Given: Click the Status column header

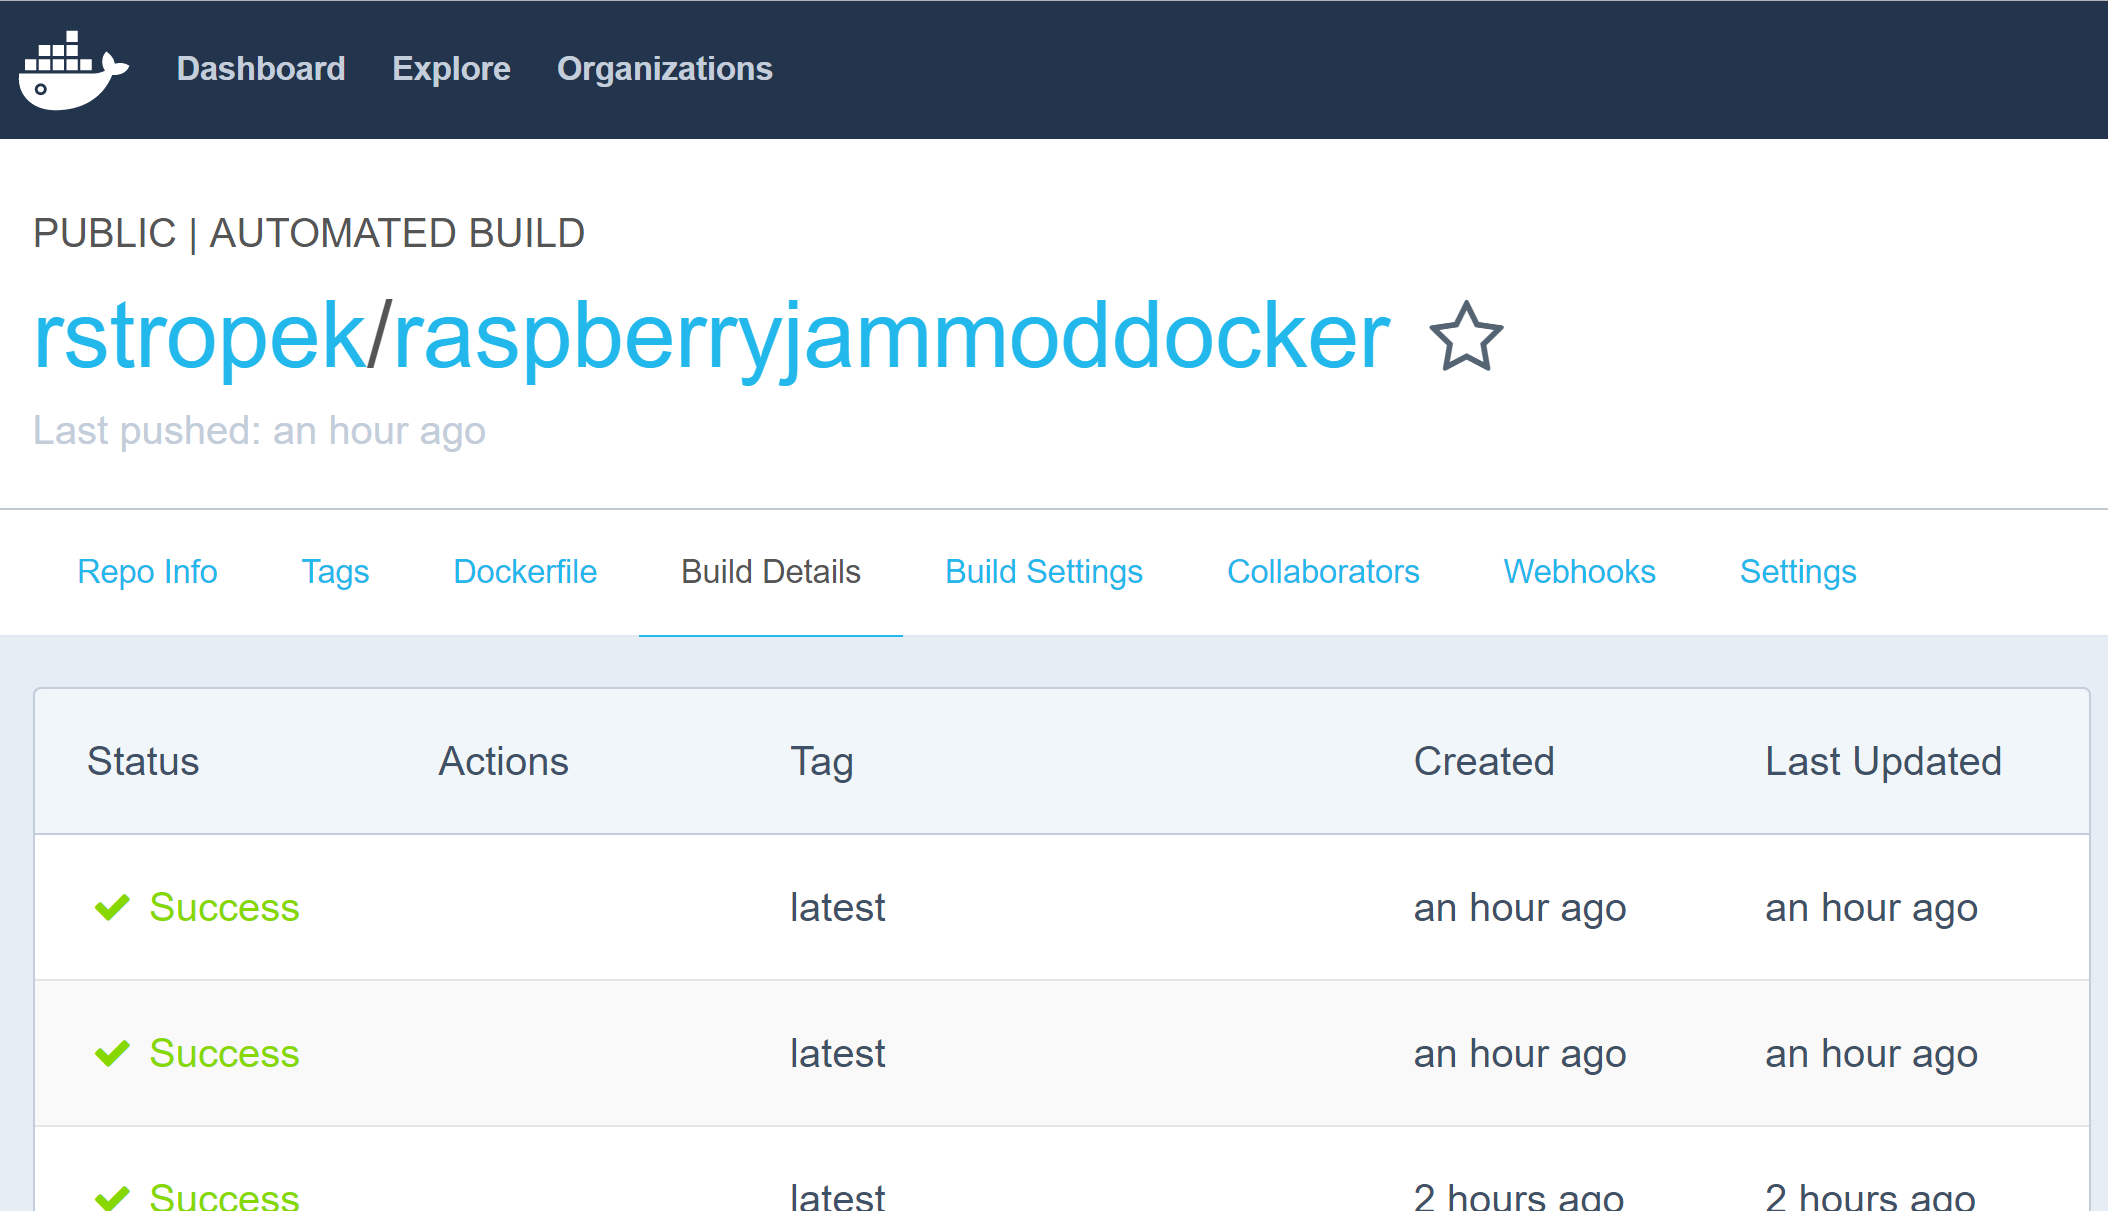Looking at the screenshot, I should (143, 761).
